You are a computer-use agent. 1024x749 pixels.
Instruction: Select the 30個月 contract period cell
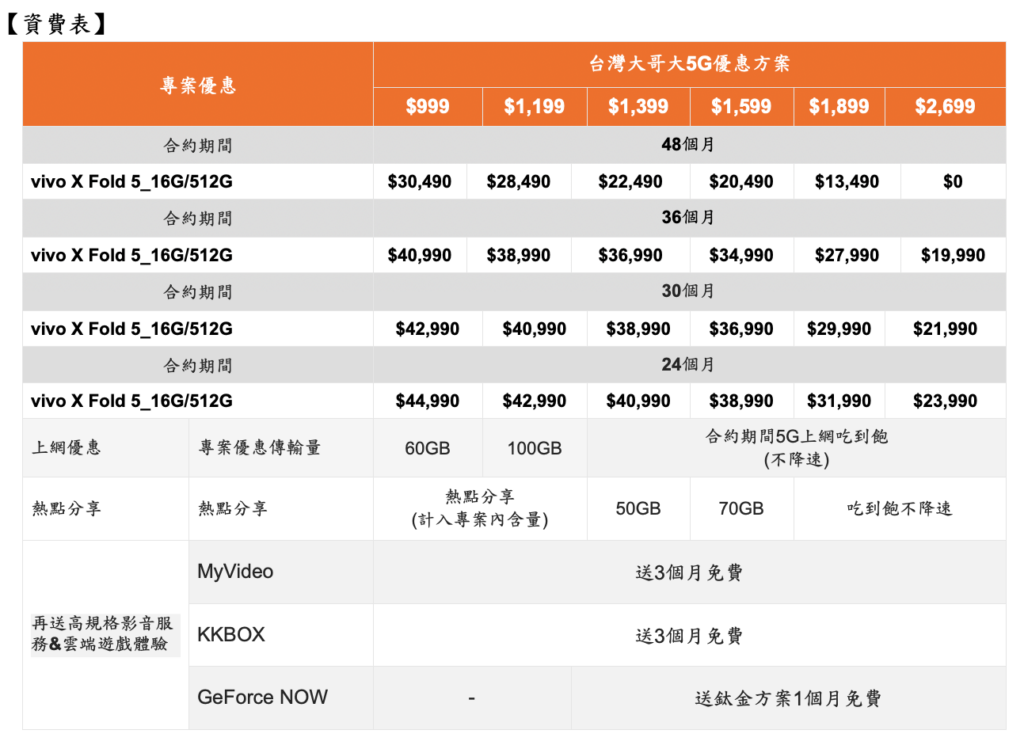click(689, 291)
